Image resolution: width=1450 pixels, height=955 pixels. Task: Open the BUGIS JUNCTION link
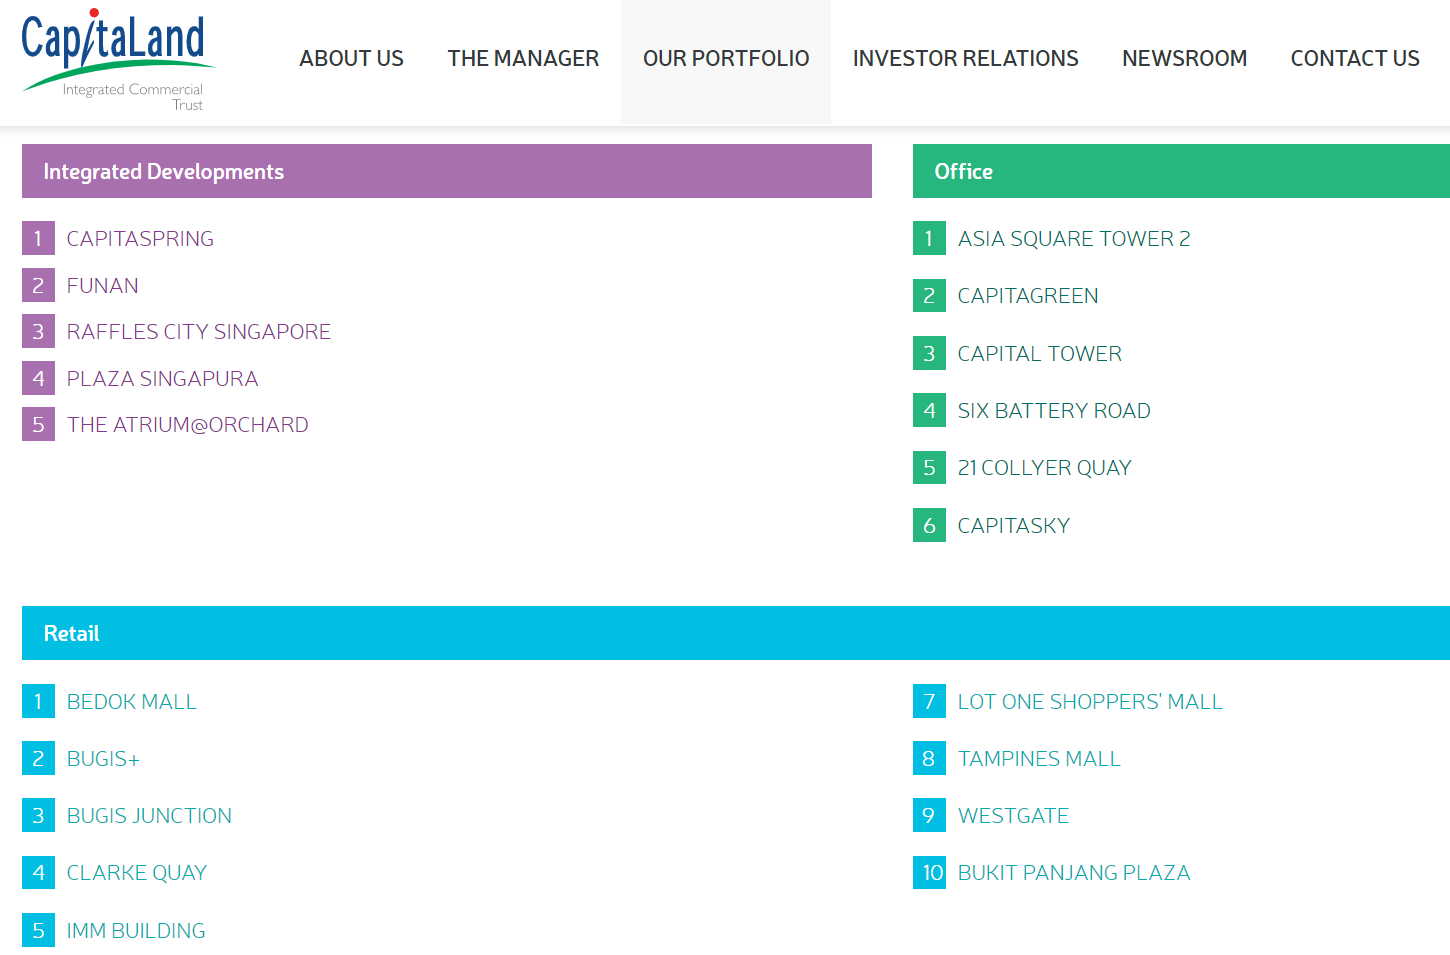(149, 816)
